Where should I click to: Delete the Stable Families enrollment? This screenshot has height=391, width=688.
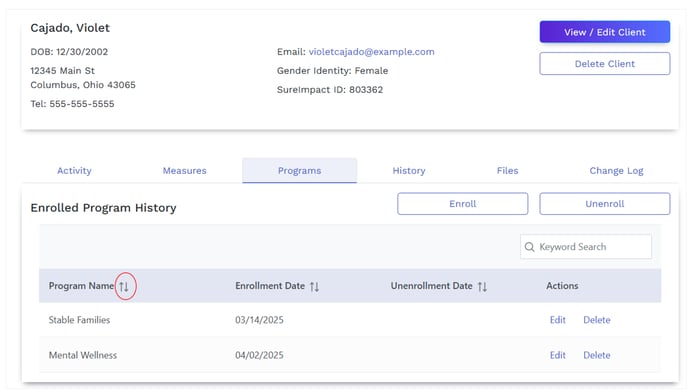click(x=597, y=320)
